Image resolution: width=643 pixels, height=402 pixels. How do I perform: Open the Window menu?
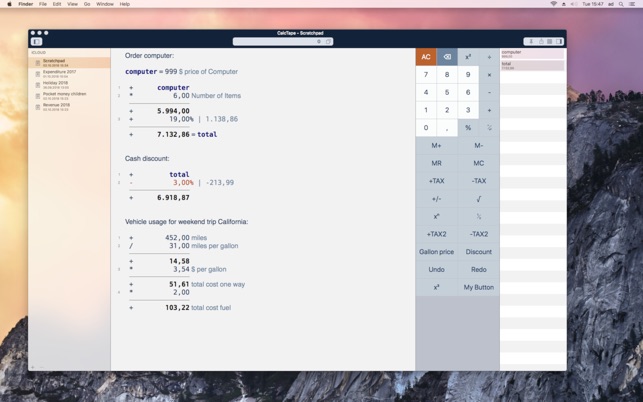point(105,4)
